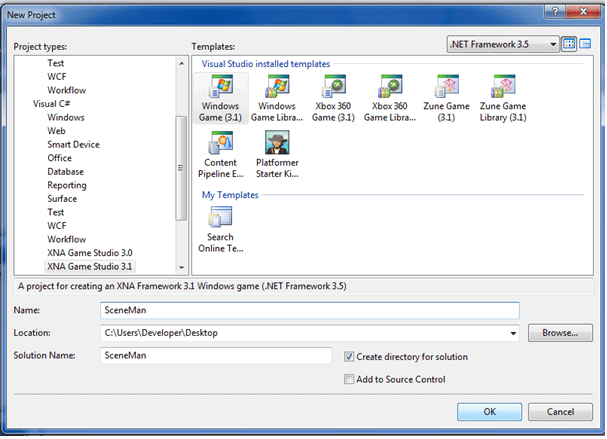Viewport: 607px width, 439px height.
Task: Click the project types scrollbar thumb
Action: coord(181,168)
